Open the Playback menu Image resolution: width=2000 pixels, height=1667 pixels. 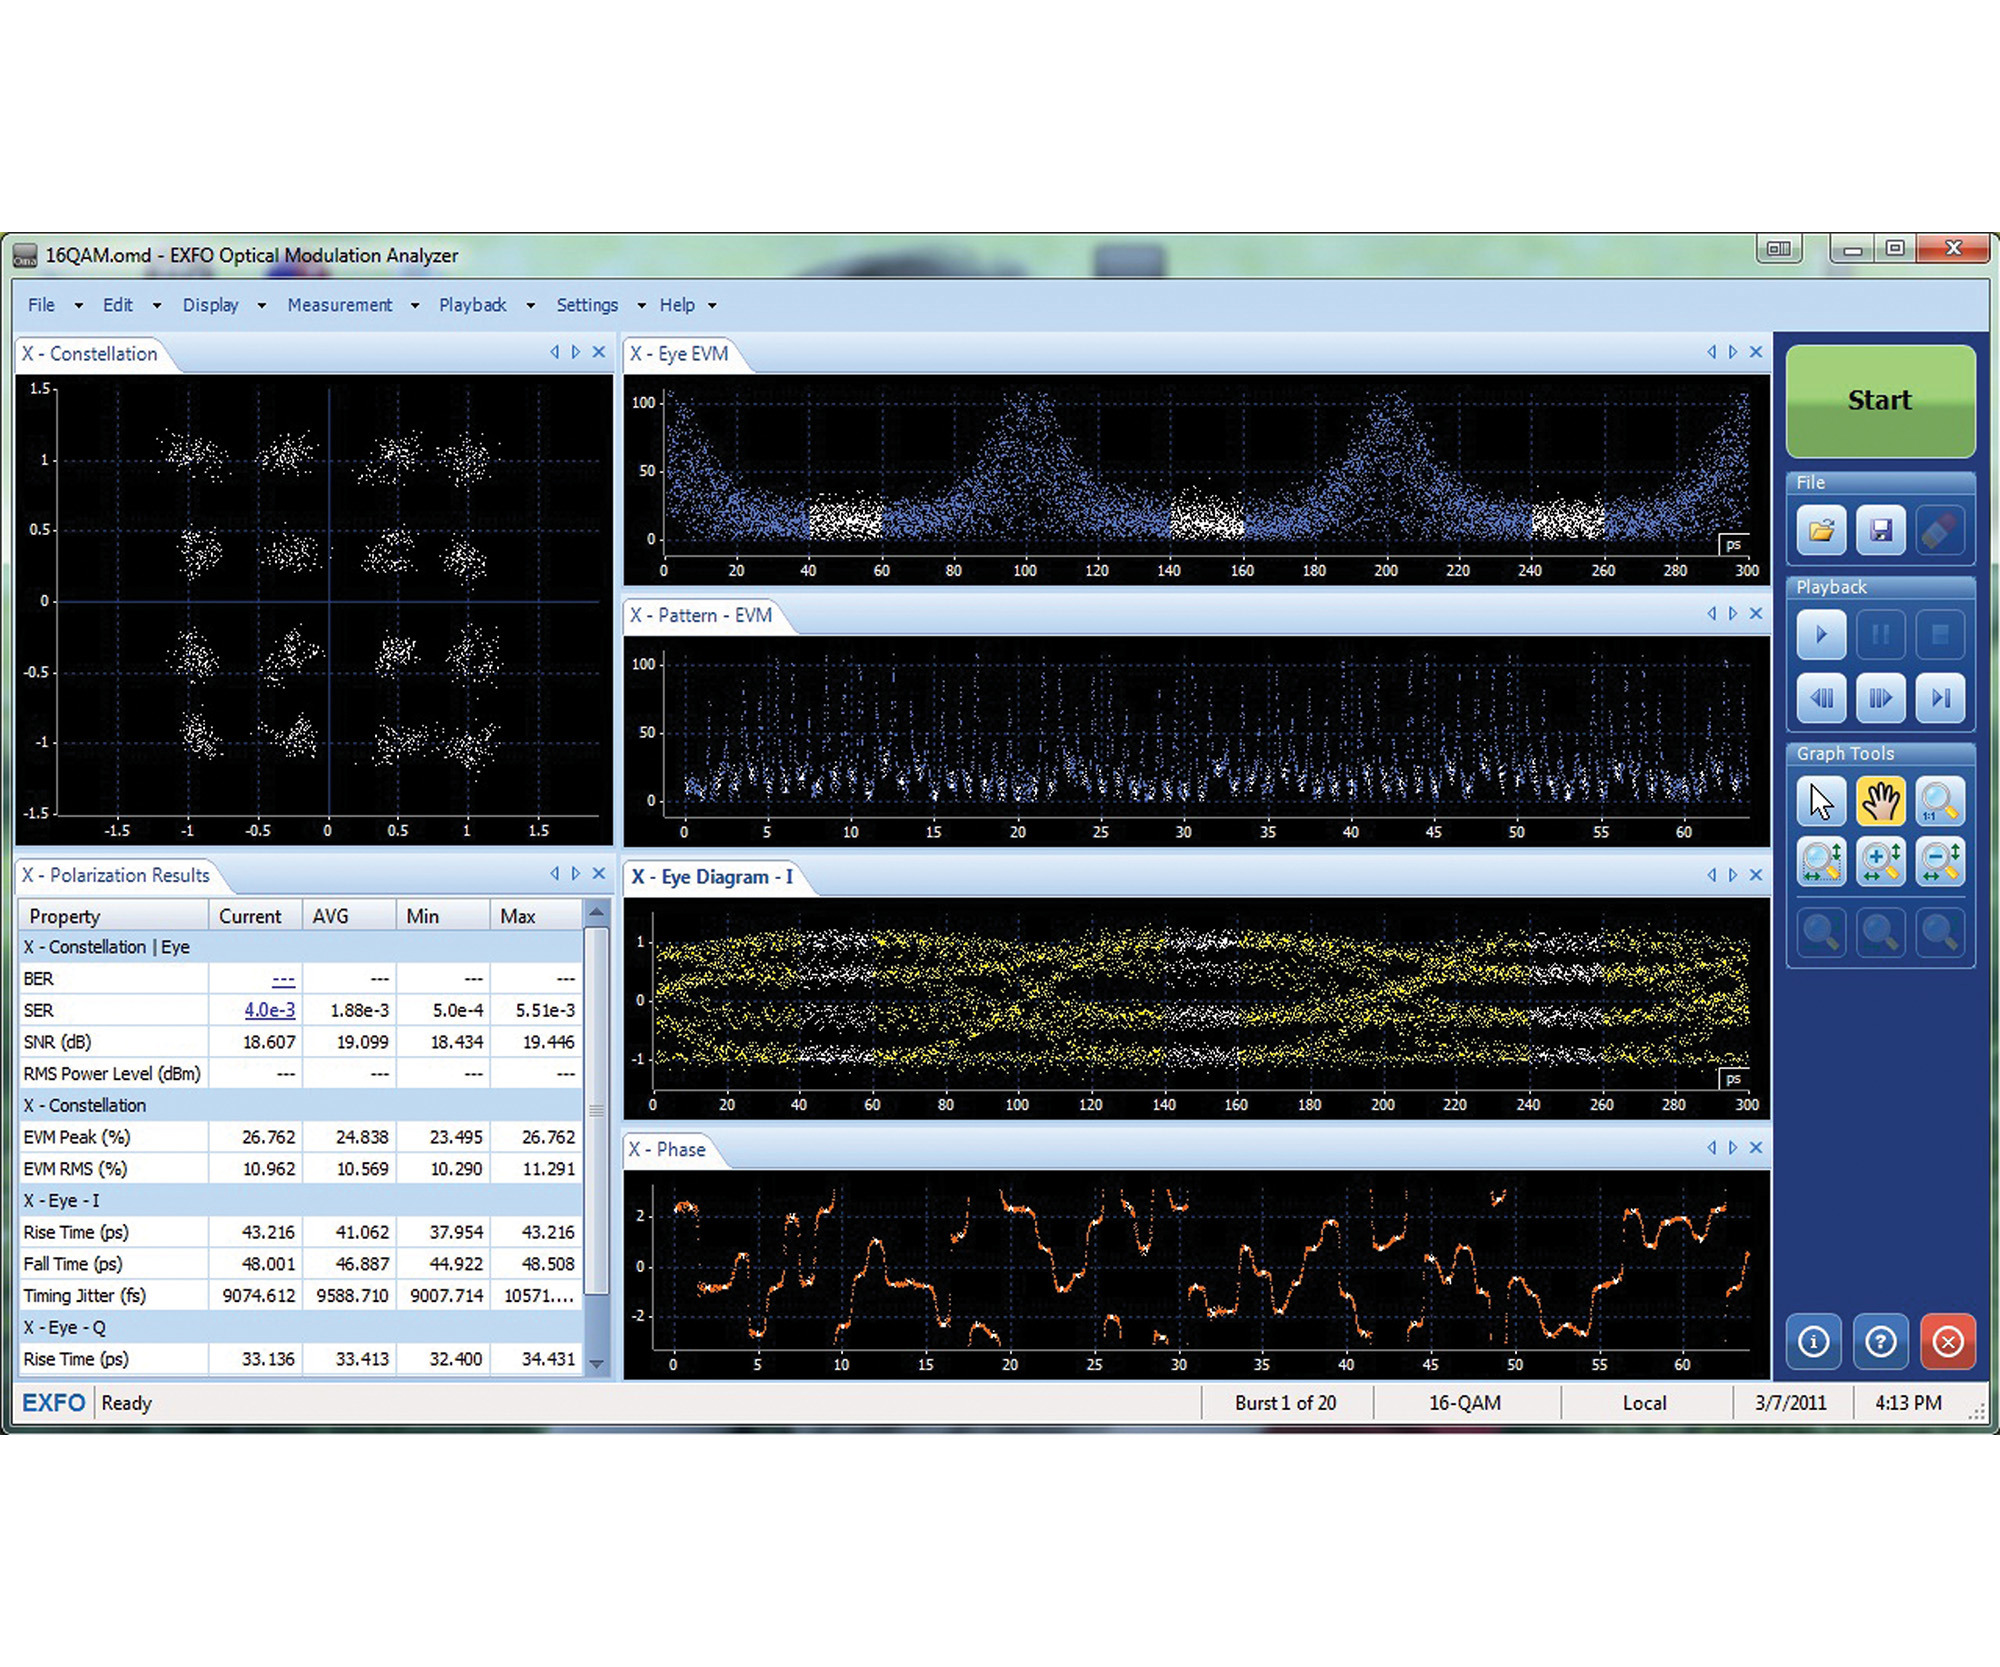(x=472, y=305)
